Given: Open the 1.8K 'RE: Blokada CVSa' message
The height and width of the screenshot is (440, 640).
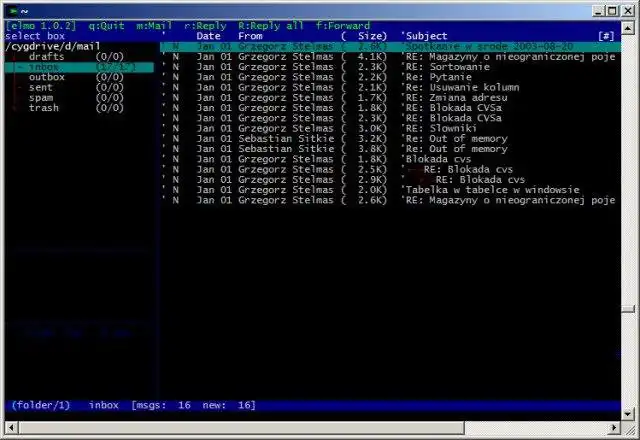Looking at the screenshot, I should (390, 108).
